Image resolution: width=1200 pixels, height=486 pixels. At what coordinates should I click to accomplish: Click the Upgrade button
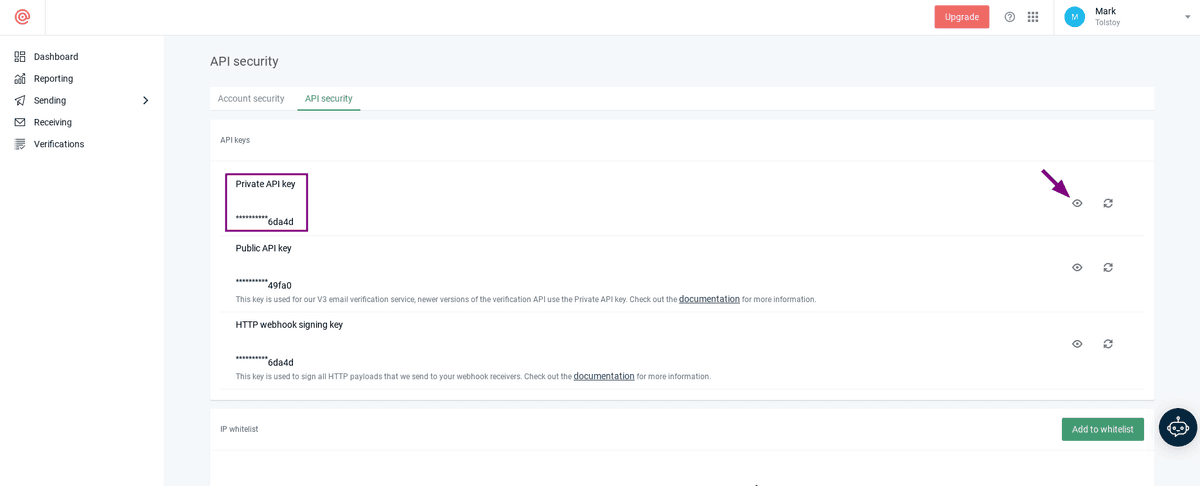[x=961, y=17]
